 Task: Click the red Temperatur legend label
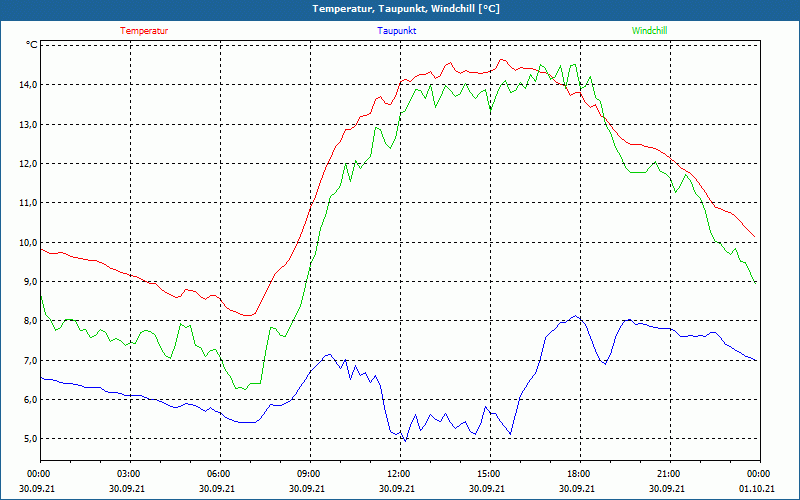point(144,31)
